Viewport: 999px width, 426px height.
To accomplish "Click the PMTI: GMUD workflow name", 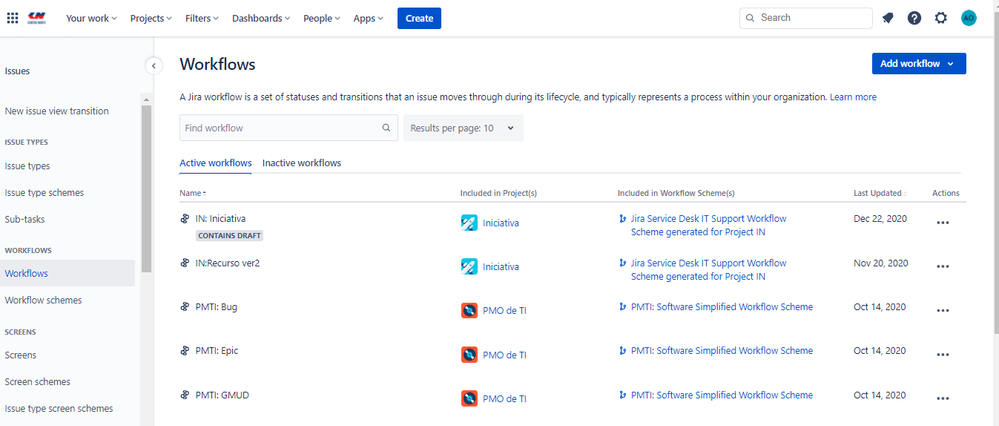I will coord(222,395).
